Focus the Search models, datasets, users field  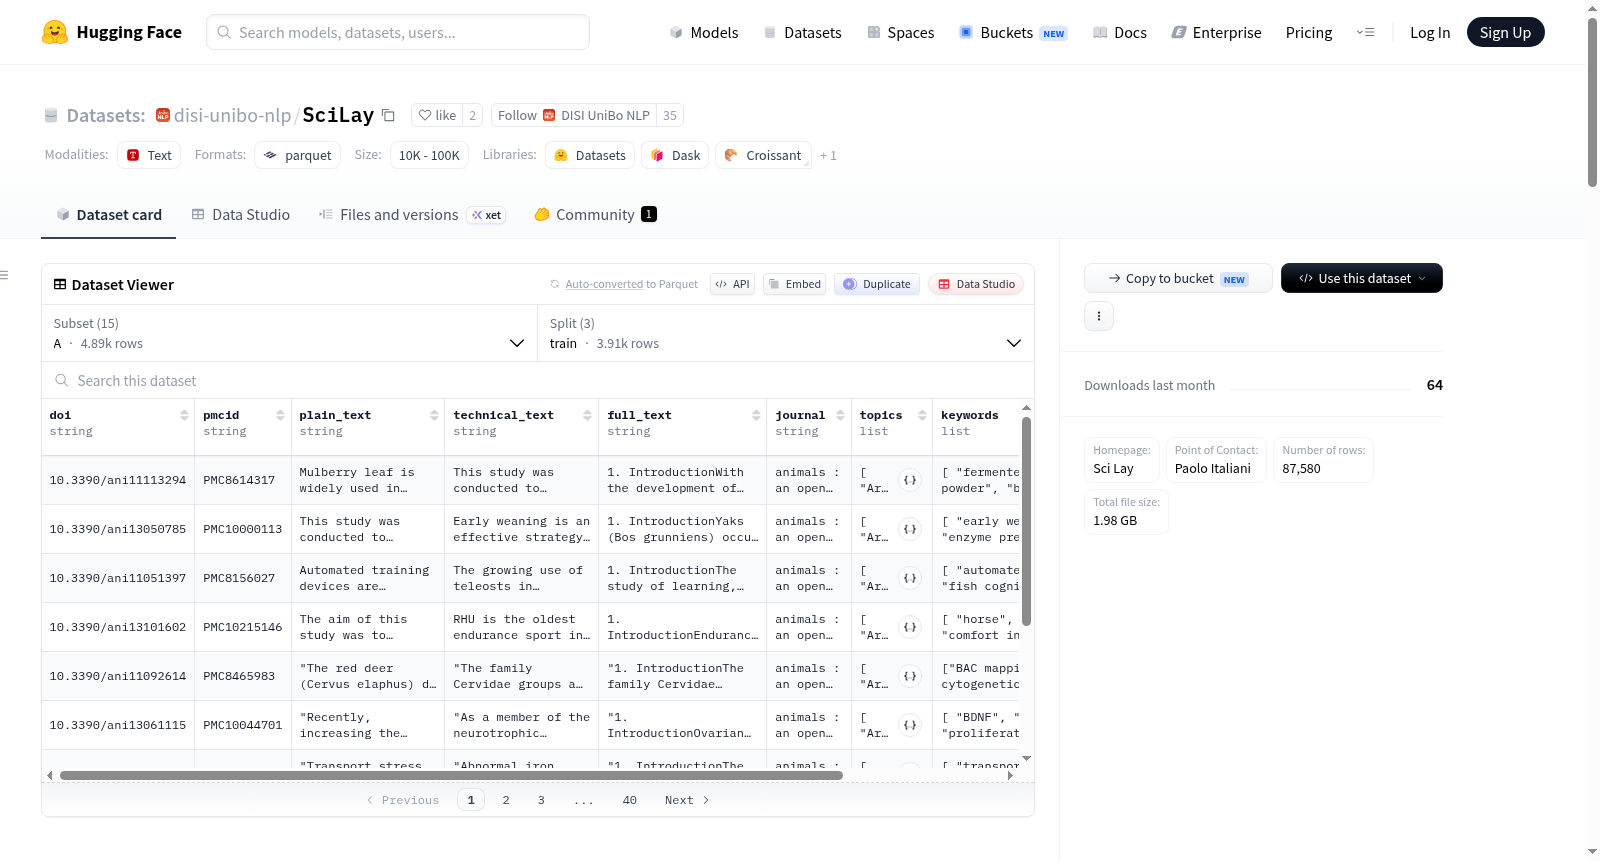pyautogui.click(x=398, y=32)
